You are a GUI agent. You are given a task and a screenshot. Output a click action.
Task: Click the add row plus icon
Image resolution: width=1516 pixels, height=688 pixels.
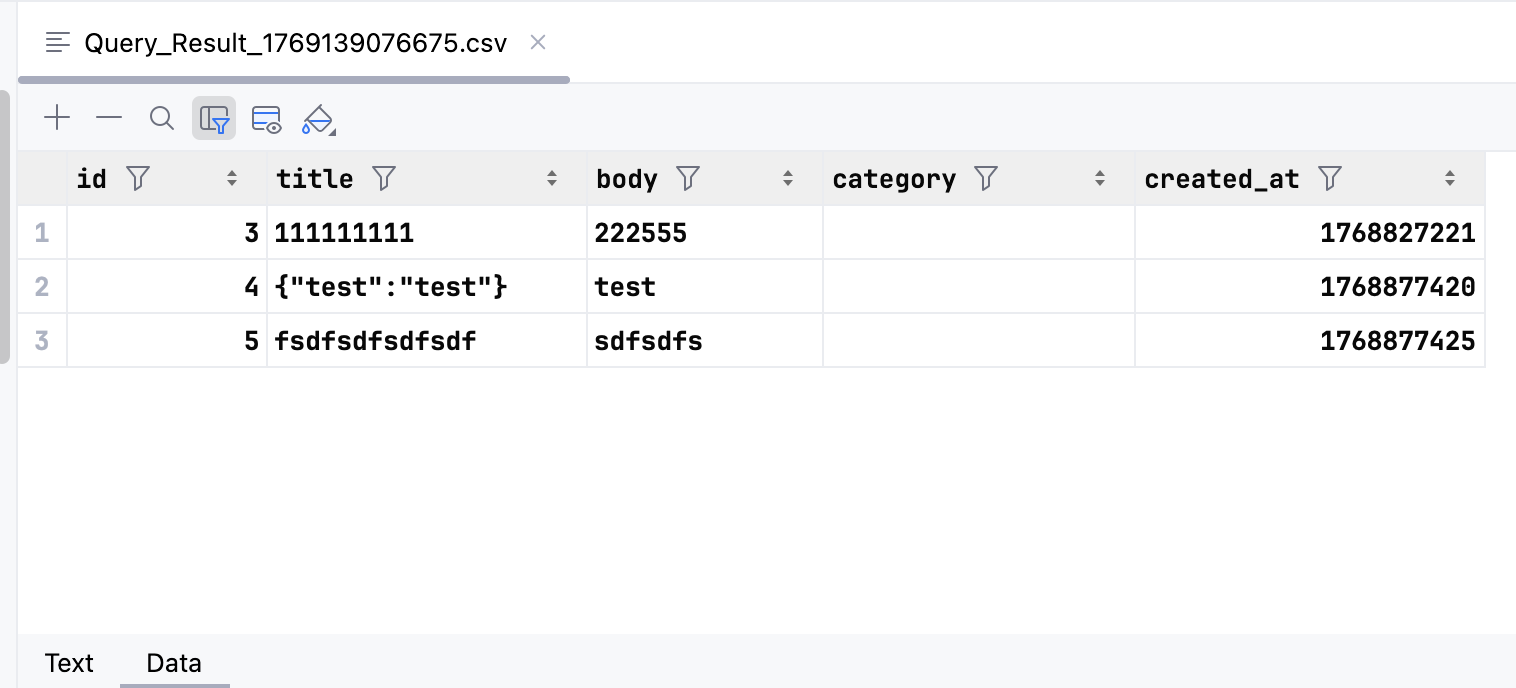coord(57,119)
